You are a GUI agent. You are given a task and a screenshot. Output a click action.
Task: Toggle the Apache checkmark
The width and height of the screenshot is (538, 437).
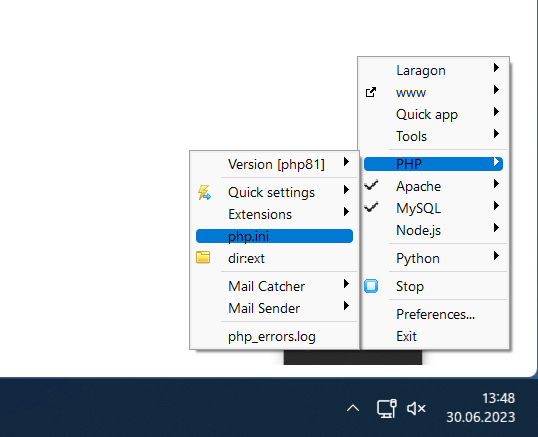click(x=371, y=185)
